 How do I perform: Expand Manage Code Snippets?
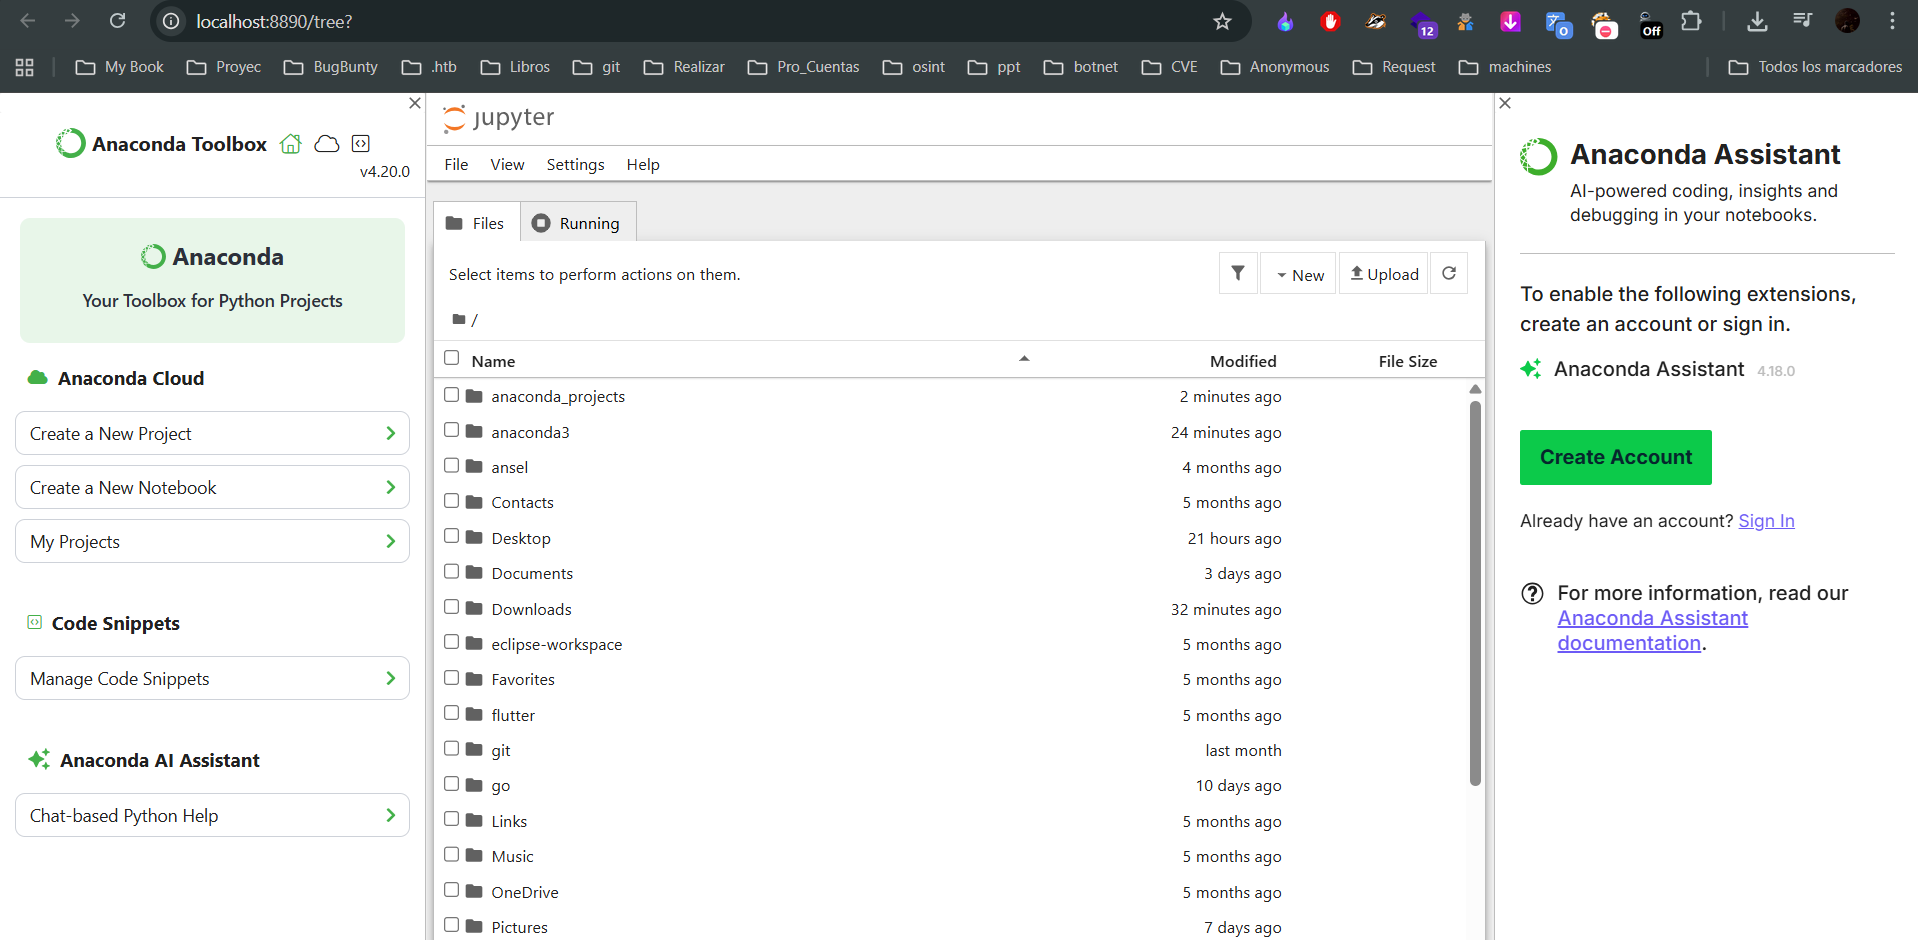coord(212,679)
